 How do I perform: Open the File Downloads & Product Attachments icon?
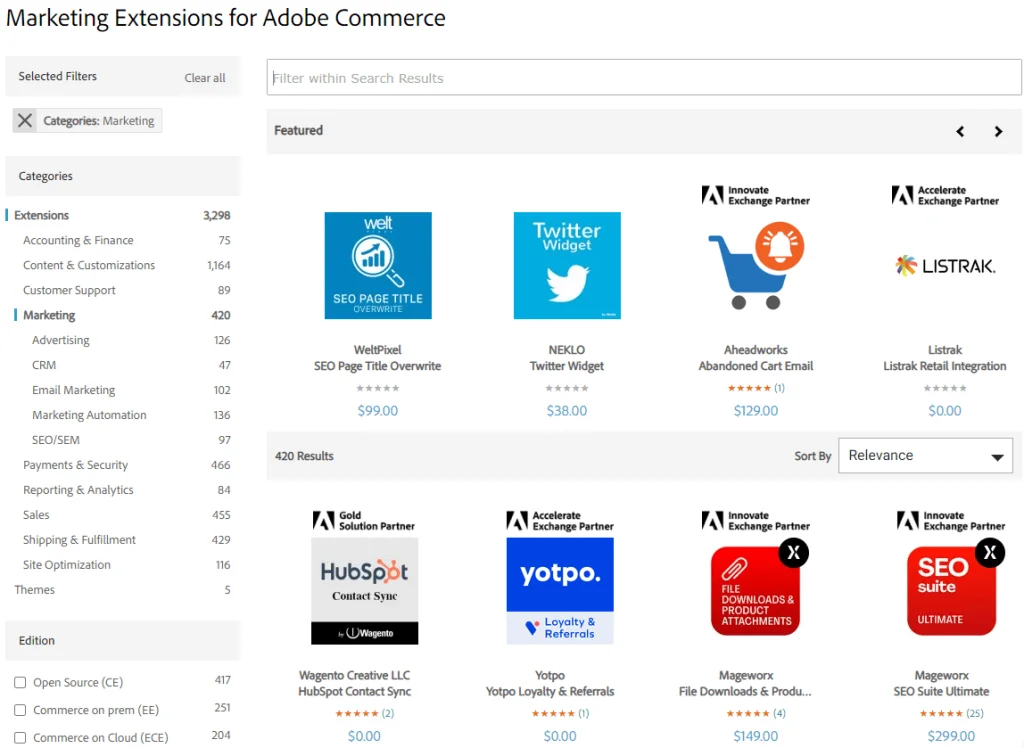click(756, 590)
